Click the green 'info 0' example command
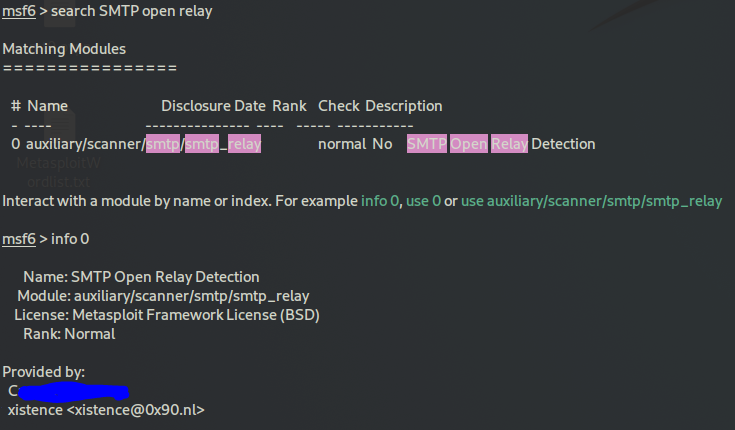 (380, 201)
